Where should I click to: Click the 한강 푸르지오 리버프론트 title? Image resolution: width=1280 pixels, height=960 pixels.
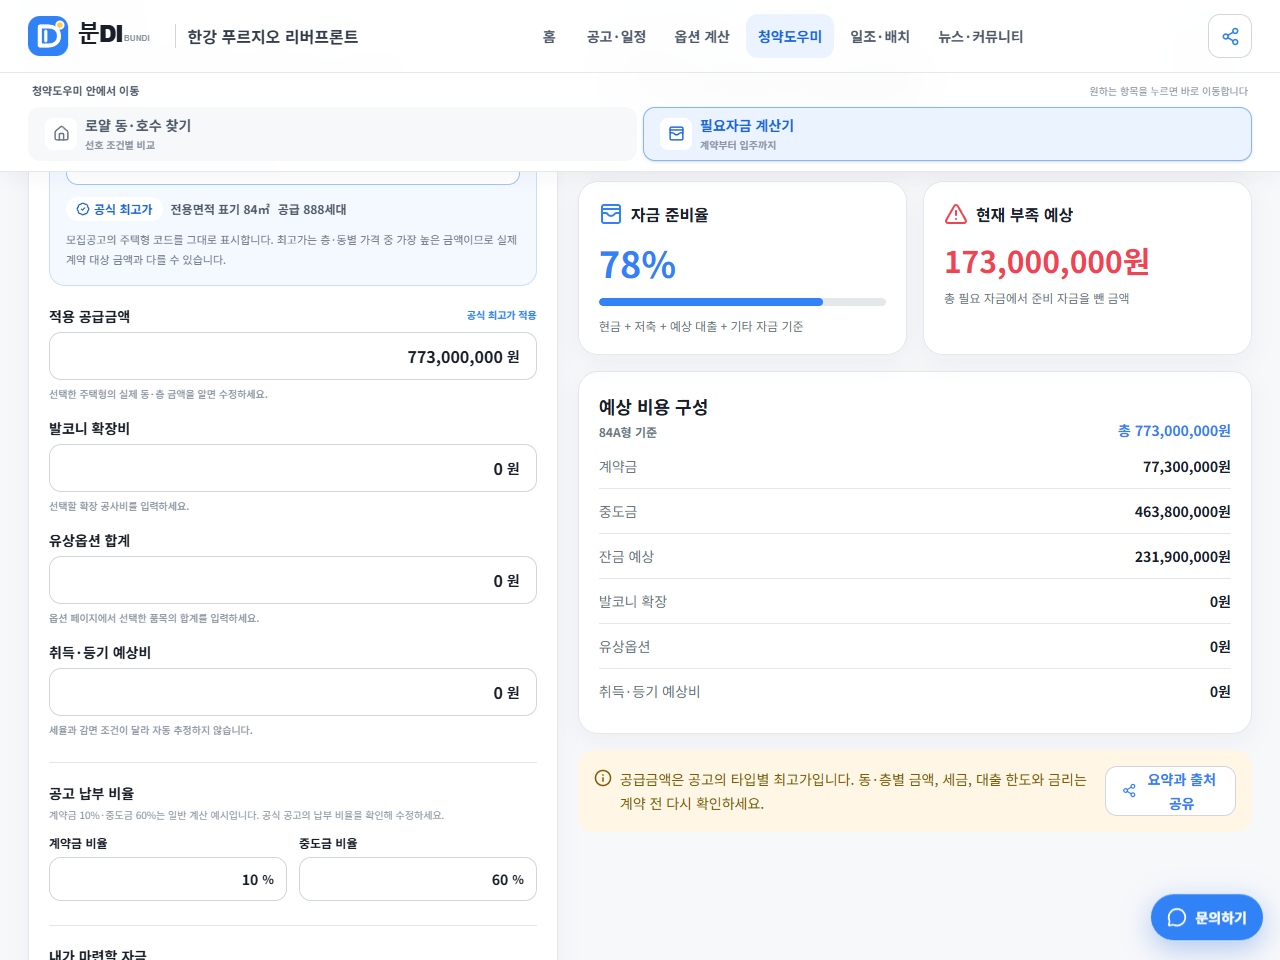[273, 36]
